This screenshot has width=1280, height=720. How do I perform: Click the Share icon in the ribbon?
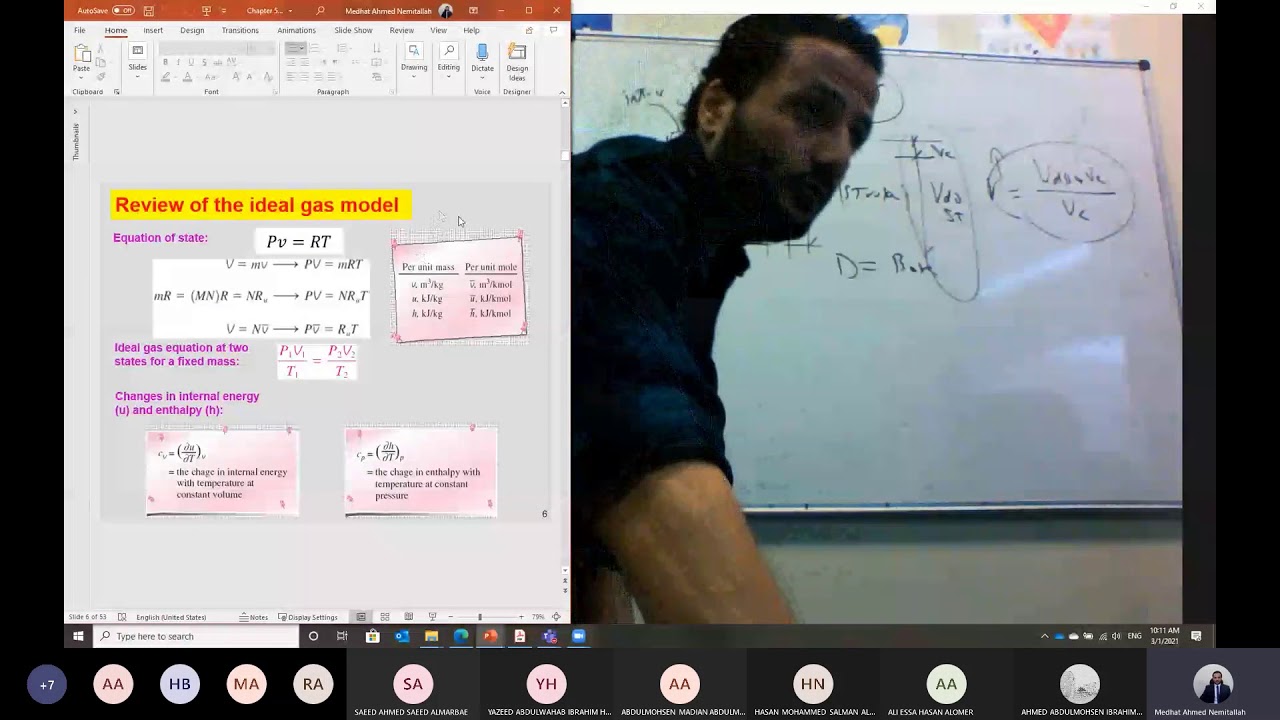point(529,30)
